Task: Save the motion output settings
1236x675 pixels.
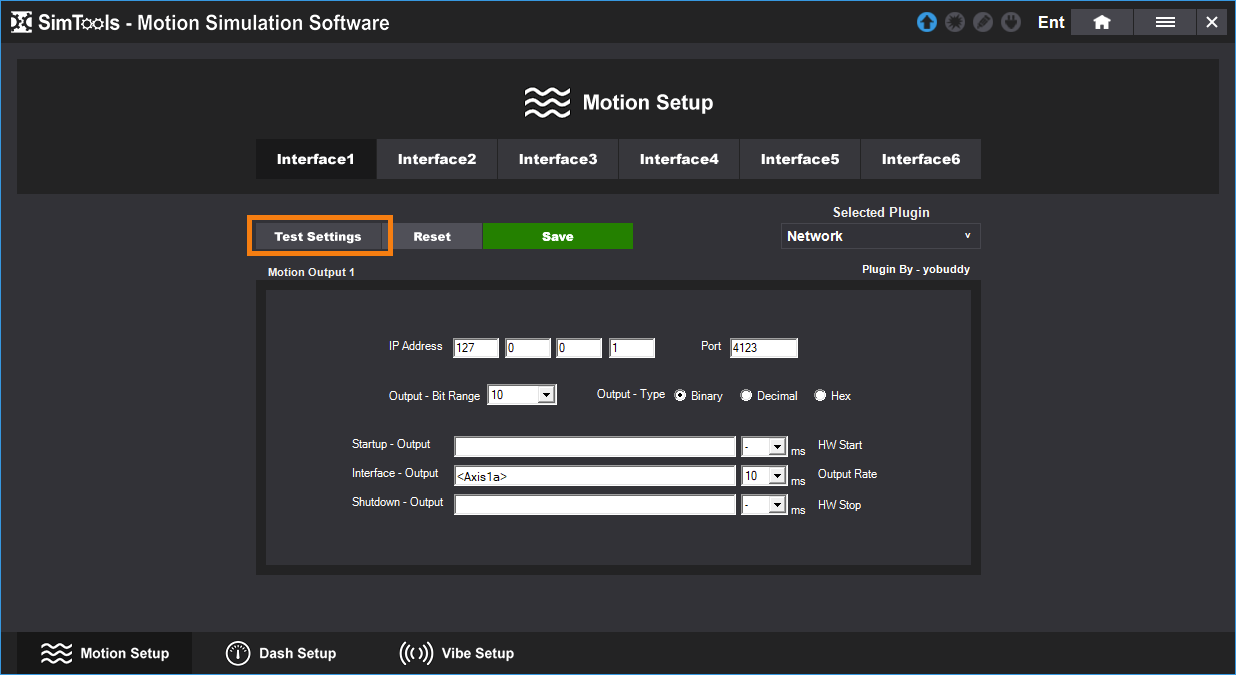Action: pos(558,236)
